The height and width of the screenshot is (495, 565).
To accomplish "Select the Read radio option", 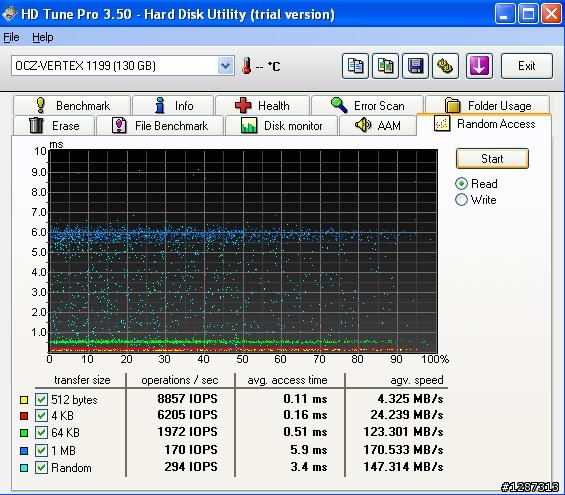I will 476,184.
